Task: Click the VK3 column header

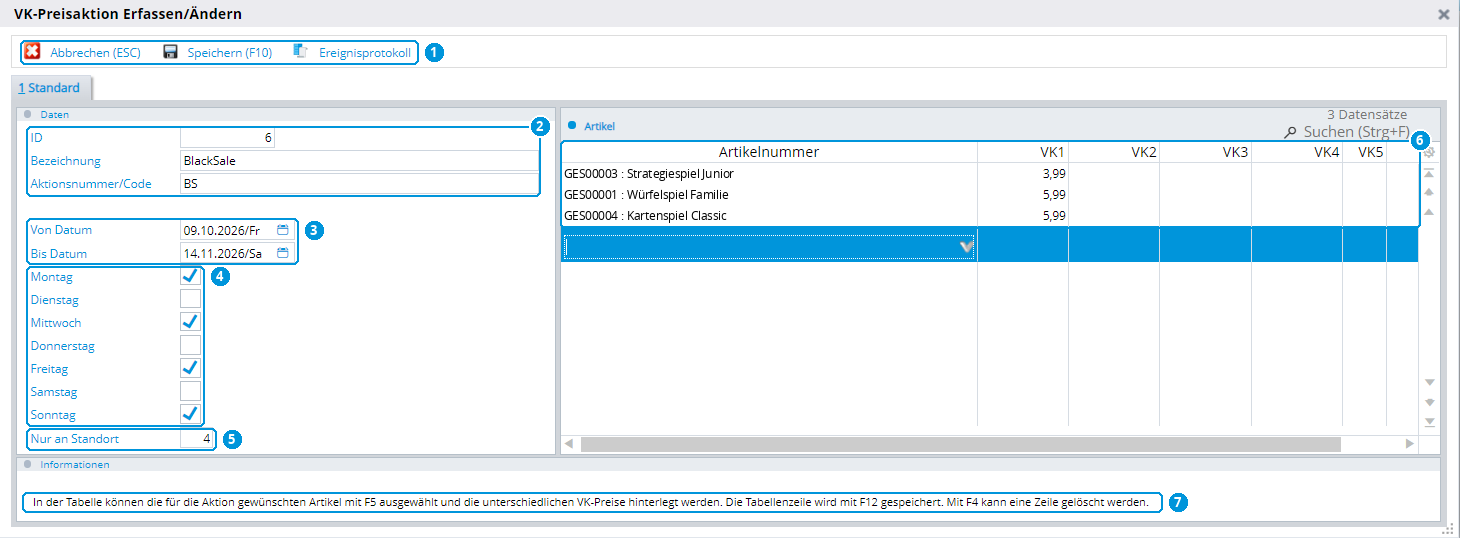Action: click(1205, 152)
